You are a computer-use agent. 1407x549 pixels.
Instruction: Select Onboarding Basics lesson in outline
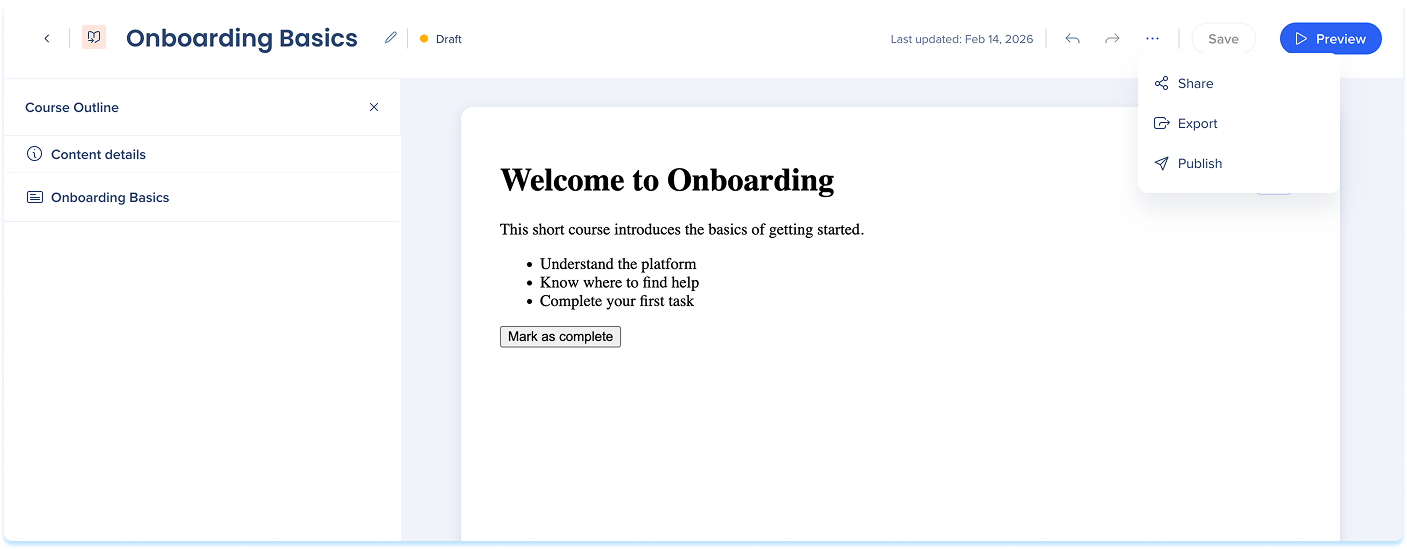tap(109, 197)
